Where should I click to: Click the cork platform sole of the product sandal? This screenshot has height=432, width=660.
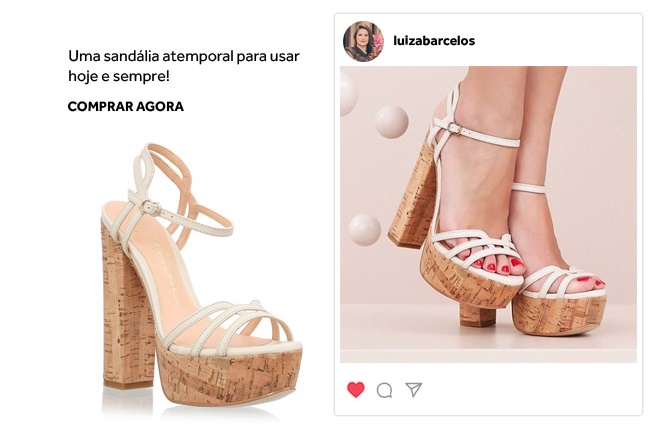click(x=229, y=377)
